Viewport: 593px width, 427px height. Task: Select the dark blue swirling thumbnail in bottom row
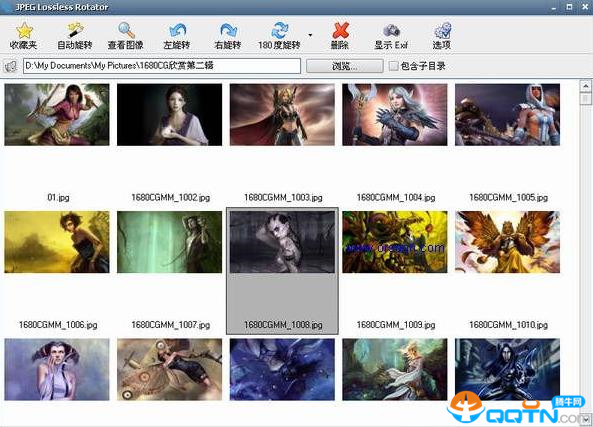(x=282, y=370)
